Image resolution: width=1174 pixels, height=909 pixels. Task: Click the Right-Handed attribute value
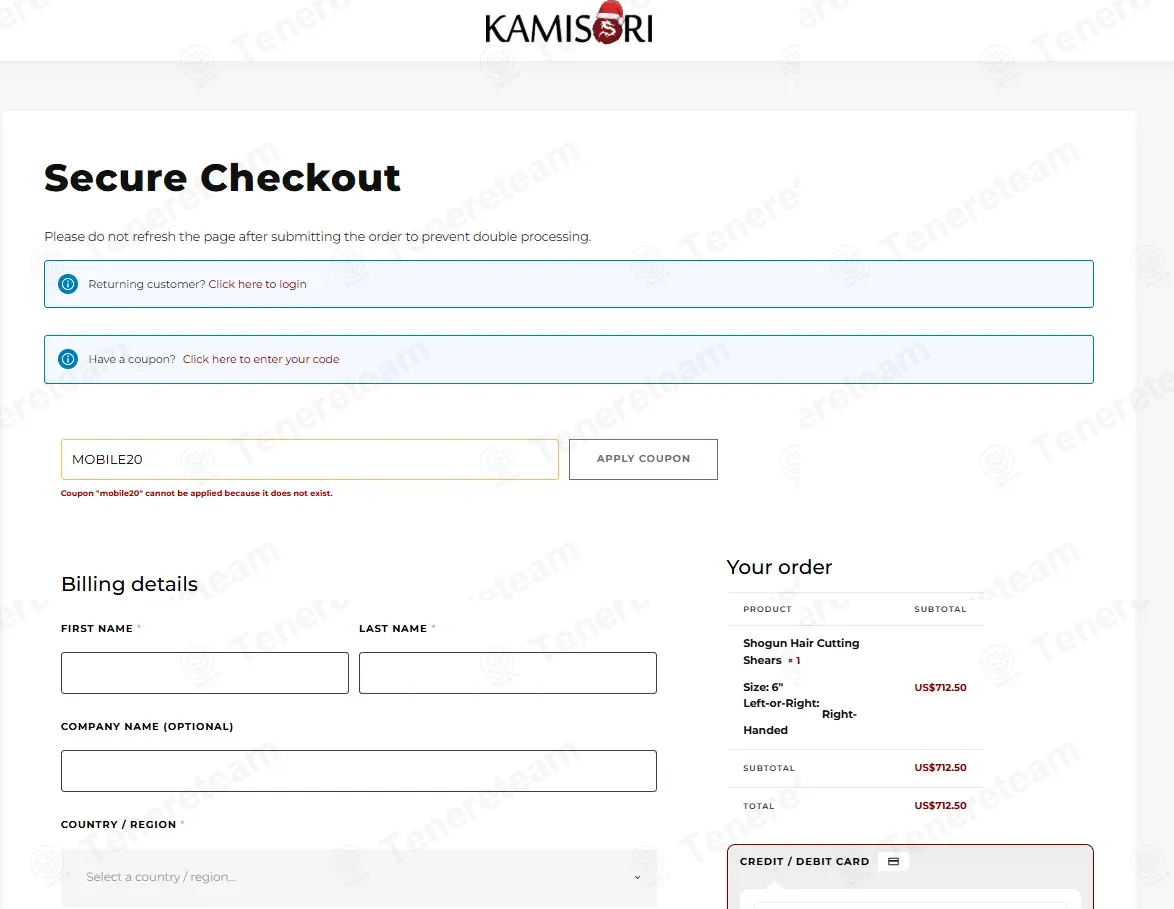coord(800,722)
